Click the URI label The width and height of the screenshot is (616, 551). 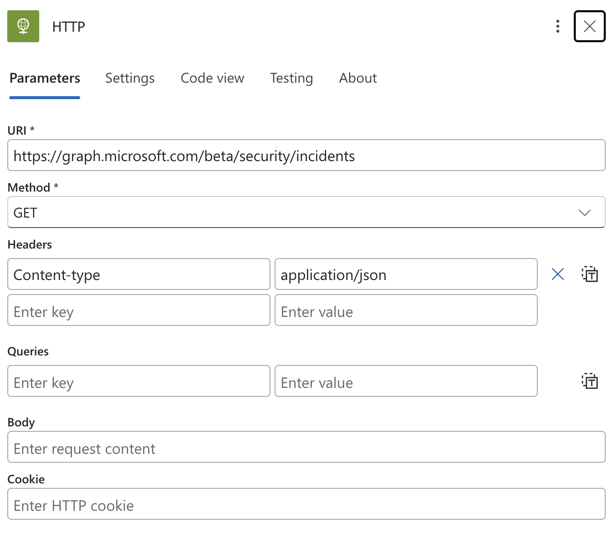(x=17, y=130)
